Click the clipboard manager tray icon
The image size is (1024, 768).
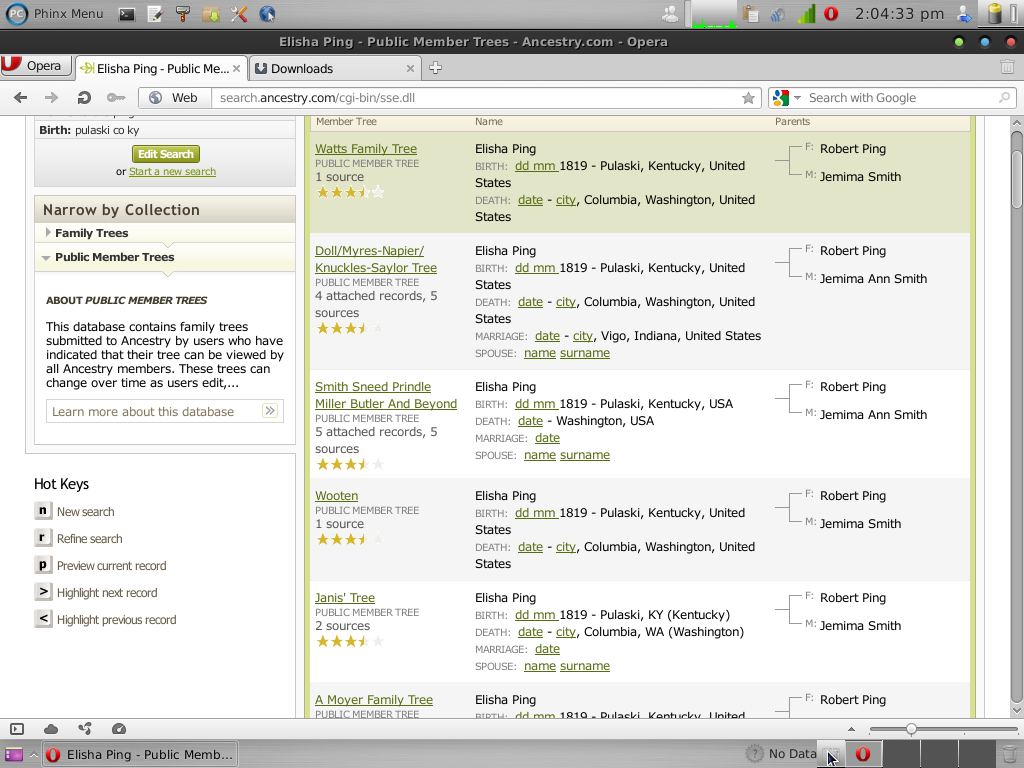(x=750, y=14)
